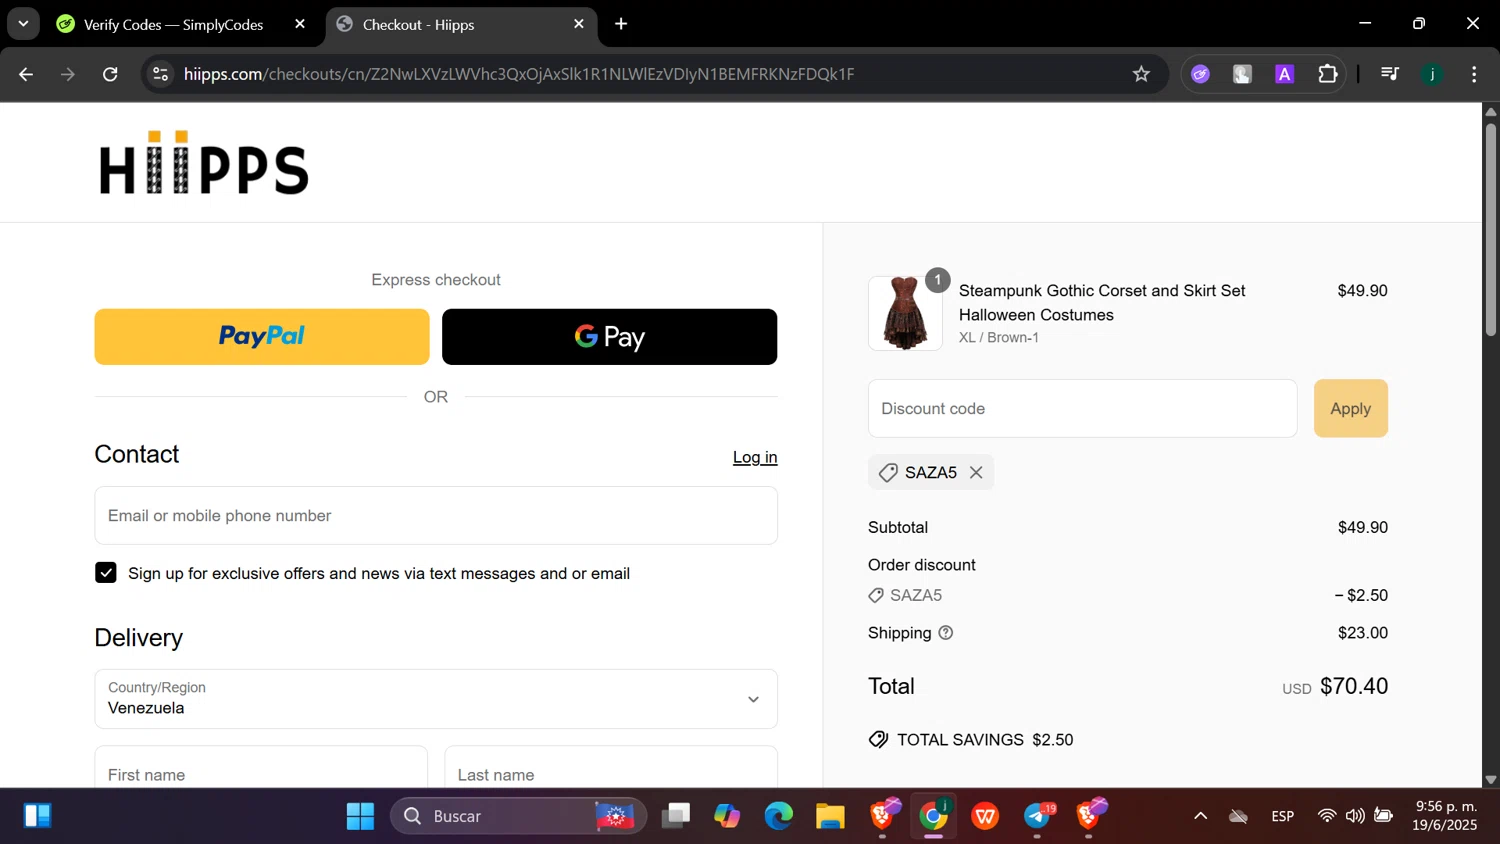This screenshot has width=1500, height=844.
Task: Open the purple circular extension icon
Action: [1200, 74]
